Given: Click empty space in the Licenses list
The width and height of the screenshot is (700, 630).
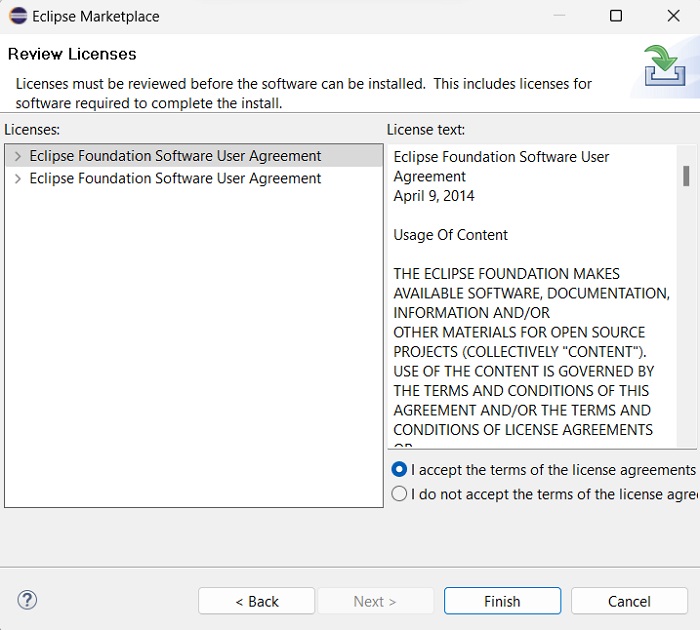Looking at the screenshot, I should tap(190, 350).
